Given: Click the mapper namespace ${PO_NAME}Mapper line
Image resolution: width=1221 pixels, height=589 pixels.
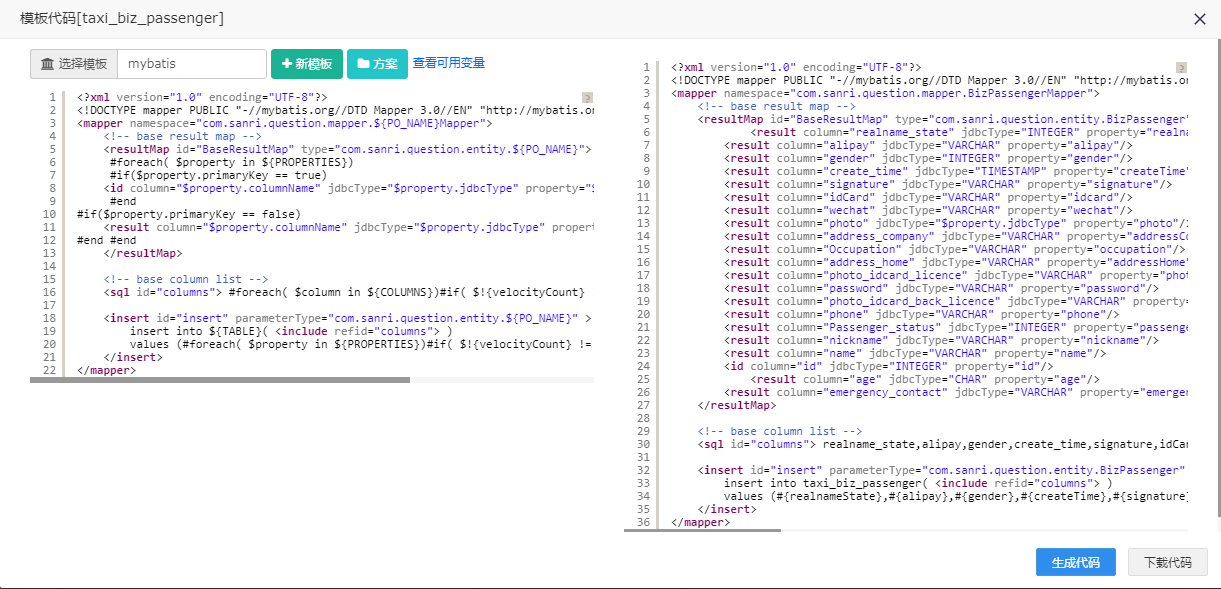Looking at the screenshot, I should (x=284, y=123).
